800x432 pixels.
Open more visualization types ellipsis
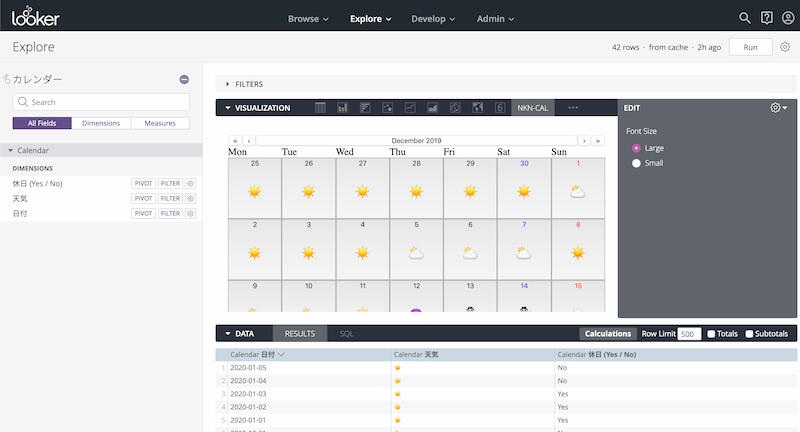(573, 108)
